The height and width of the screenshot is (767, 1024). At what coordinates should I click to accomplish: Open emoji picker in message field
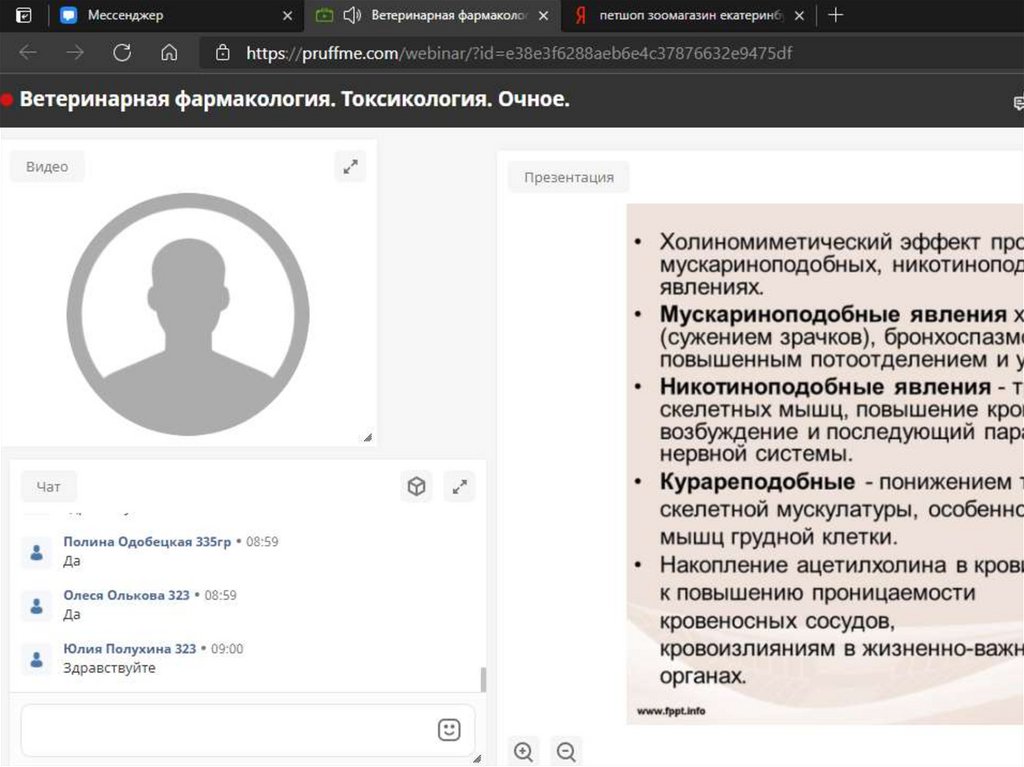click(449, 729)
